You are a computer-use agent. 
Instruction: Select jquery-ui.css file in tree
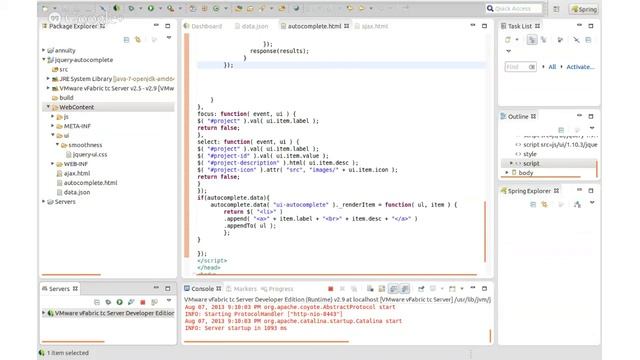coord(90,154)
